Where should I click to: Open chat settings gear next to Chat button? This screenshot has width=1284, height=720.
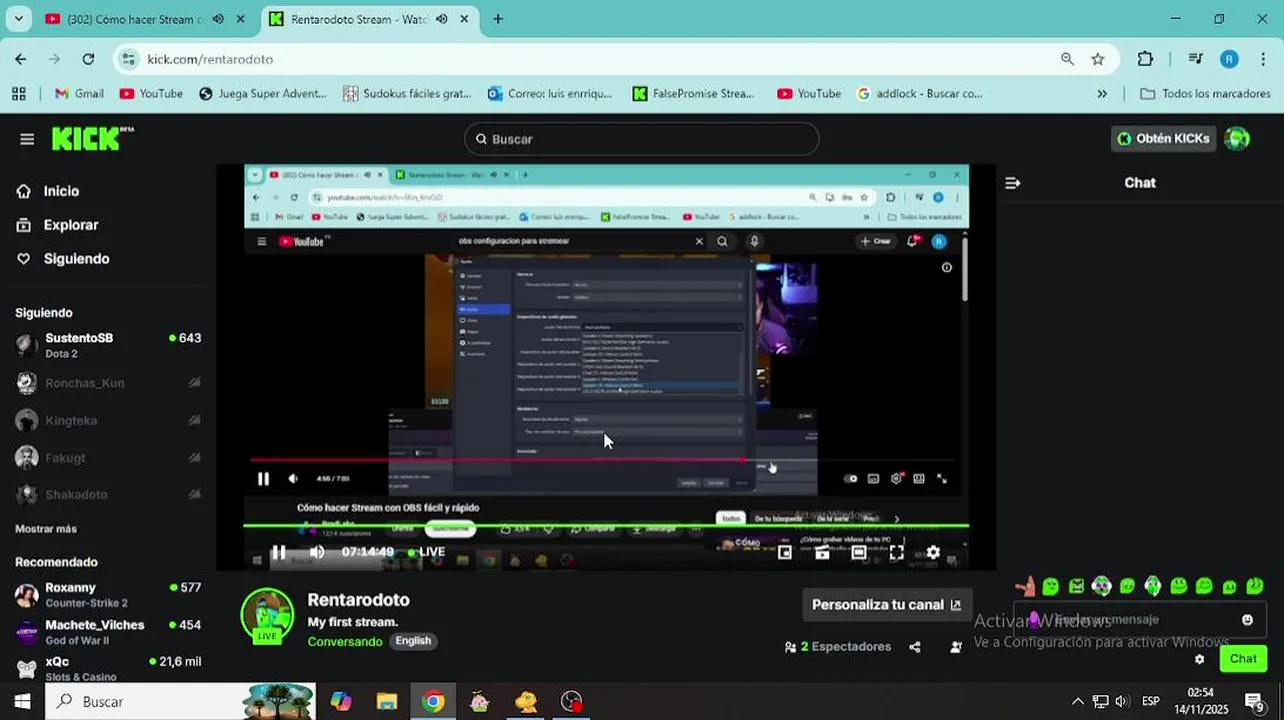tap(1199, 659)
